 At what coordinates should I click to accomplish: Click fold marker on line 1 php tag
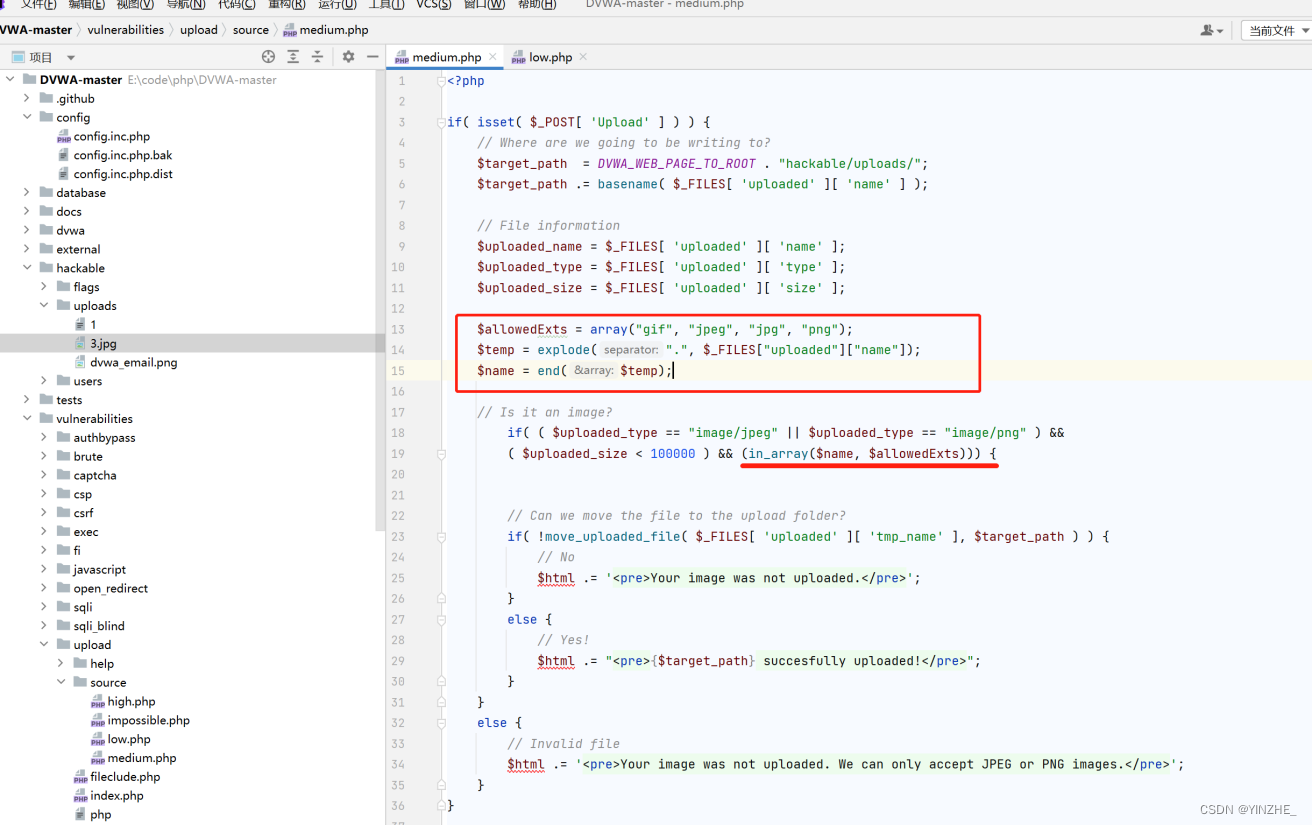click(441, 81)
